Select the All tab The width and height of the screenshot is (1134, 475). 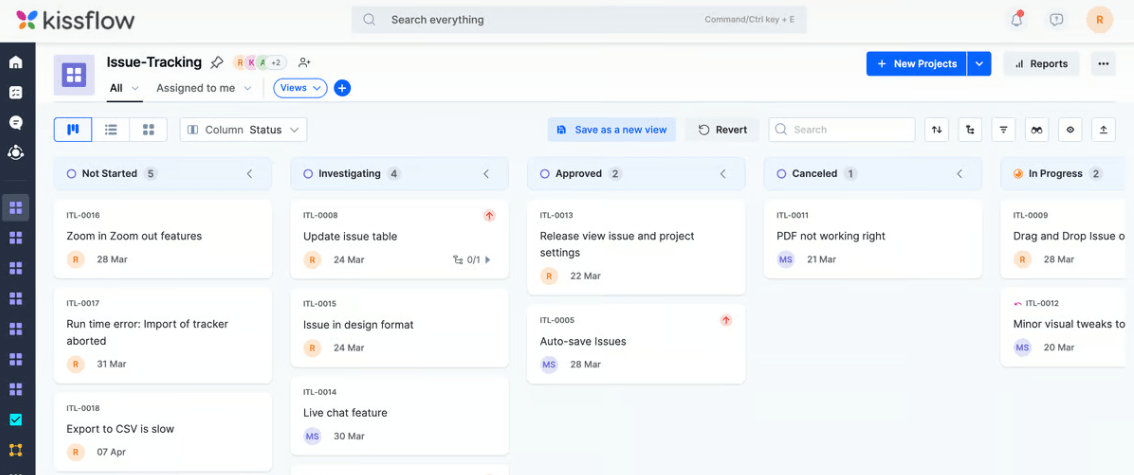116,88
